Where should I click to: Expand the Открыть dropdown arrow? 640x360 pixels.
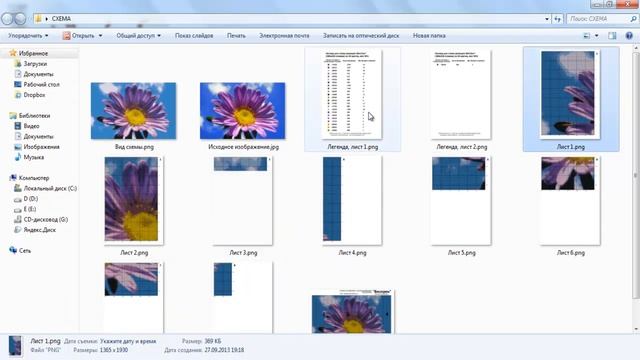[x=100, y=36]
